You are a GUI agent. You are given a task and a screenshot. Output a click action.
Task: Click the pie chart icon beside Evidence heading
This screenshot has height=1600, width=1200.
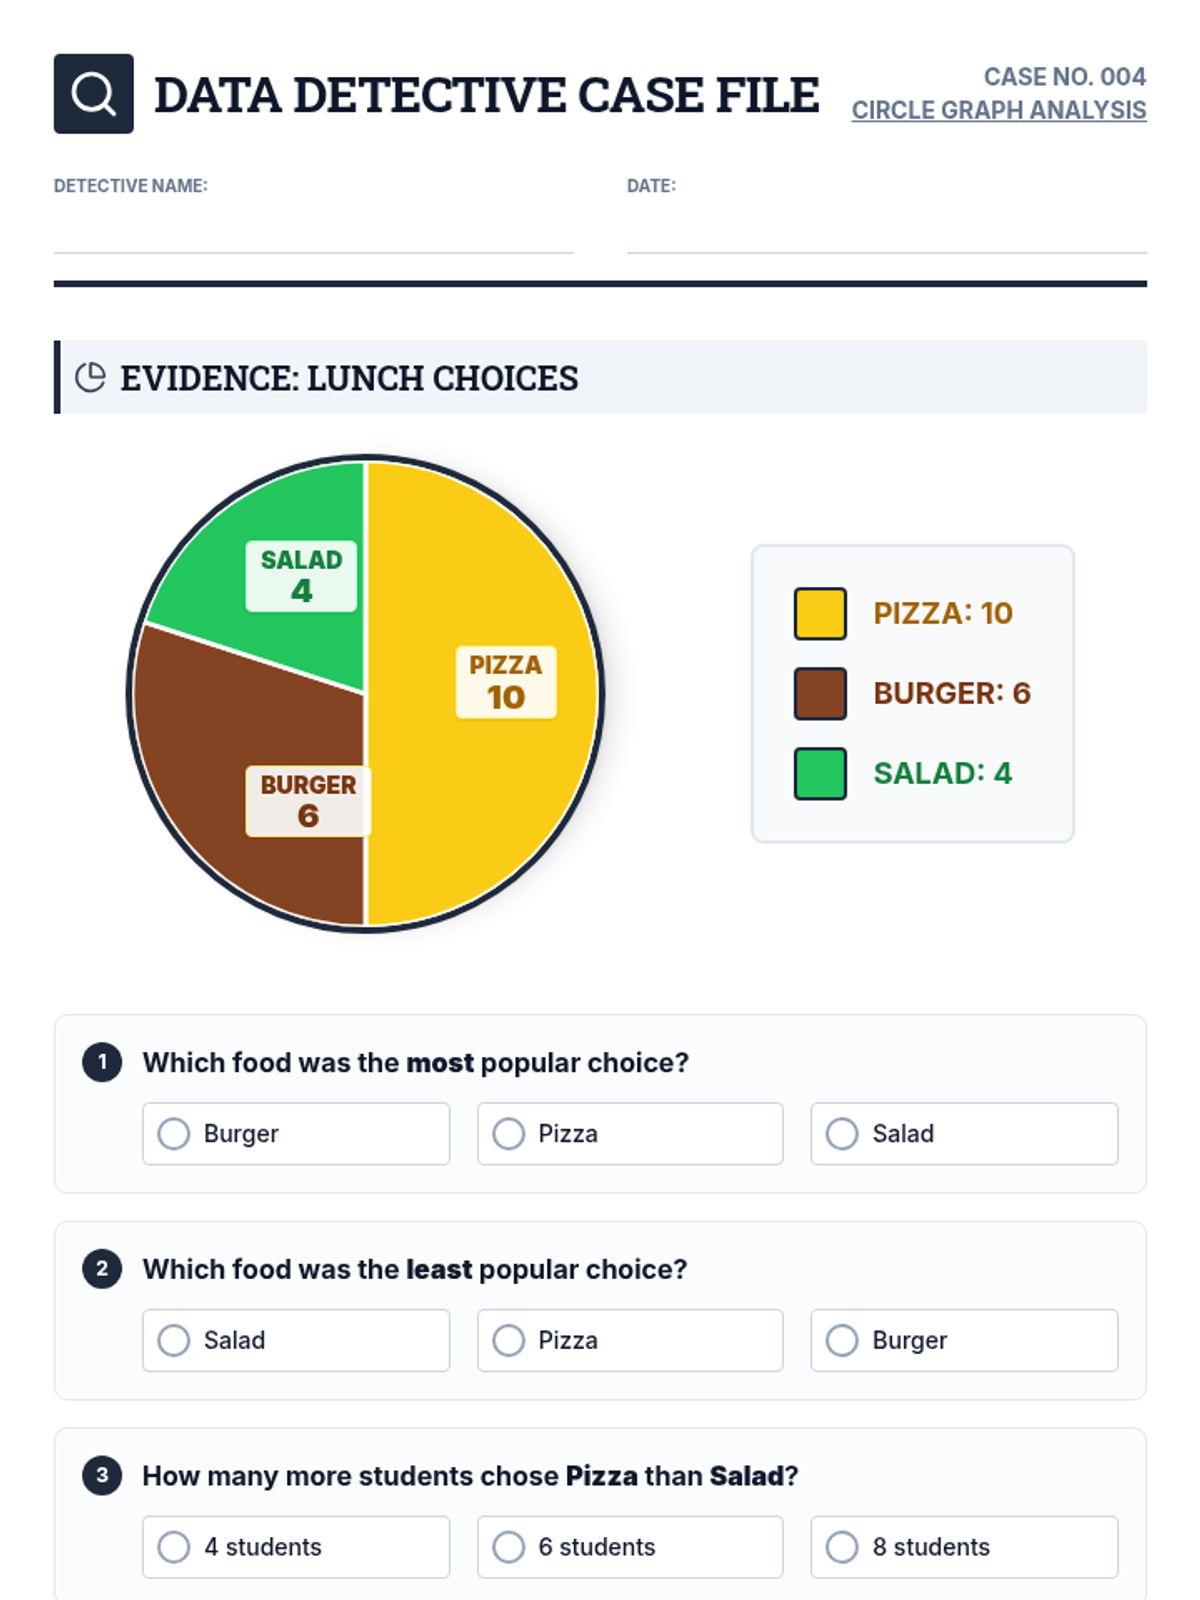tap(90, 377)
